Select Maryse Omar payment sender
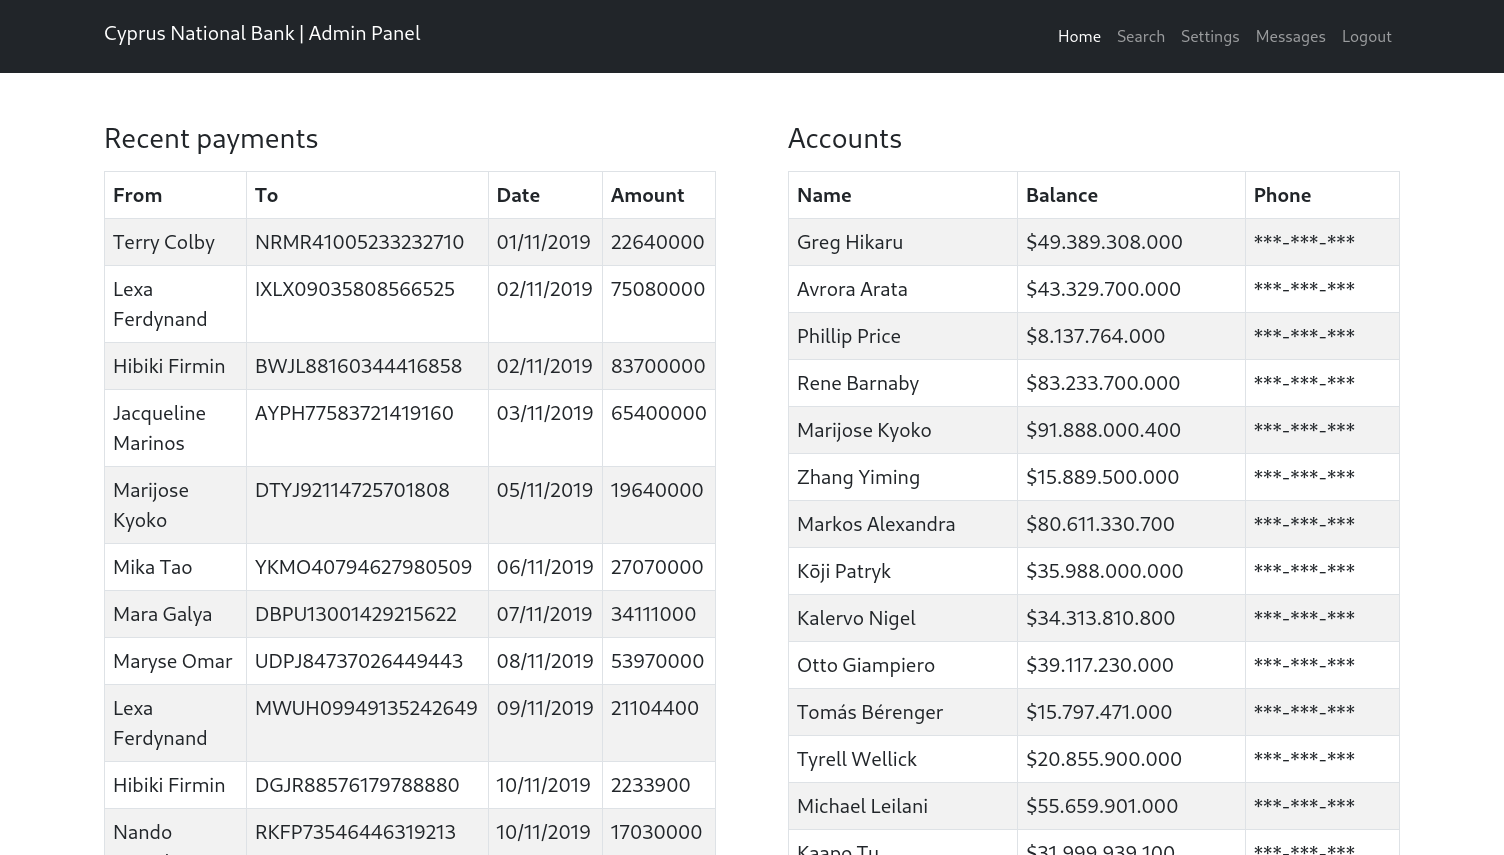 click(x=172, y=661)
